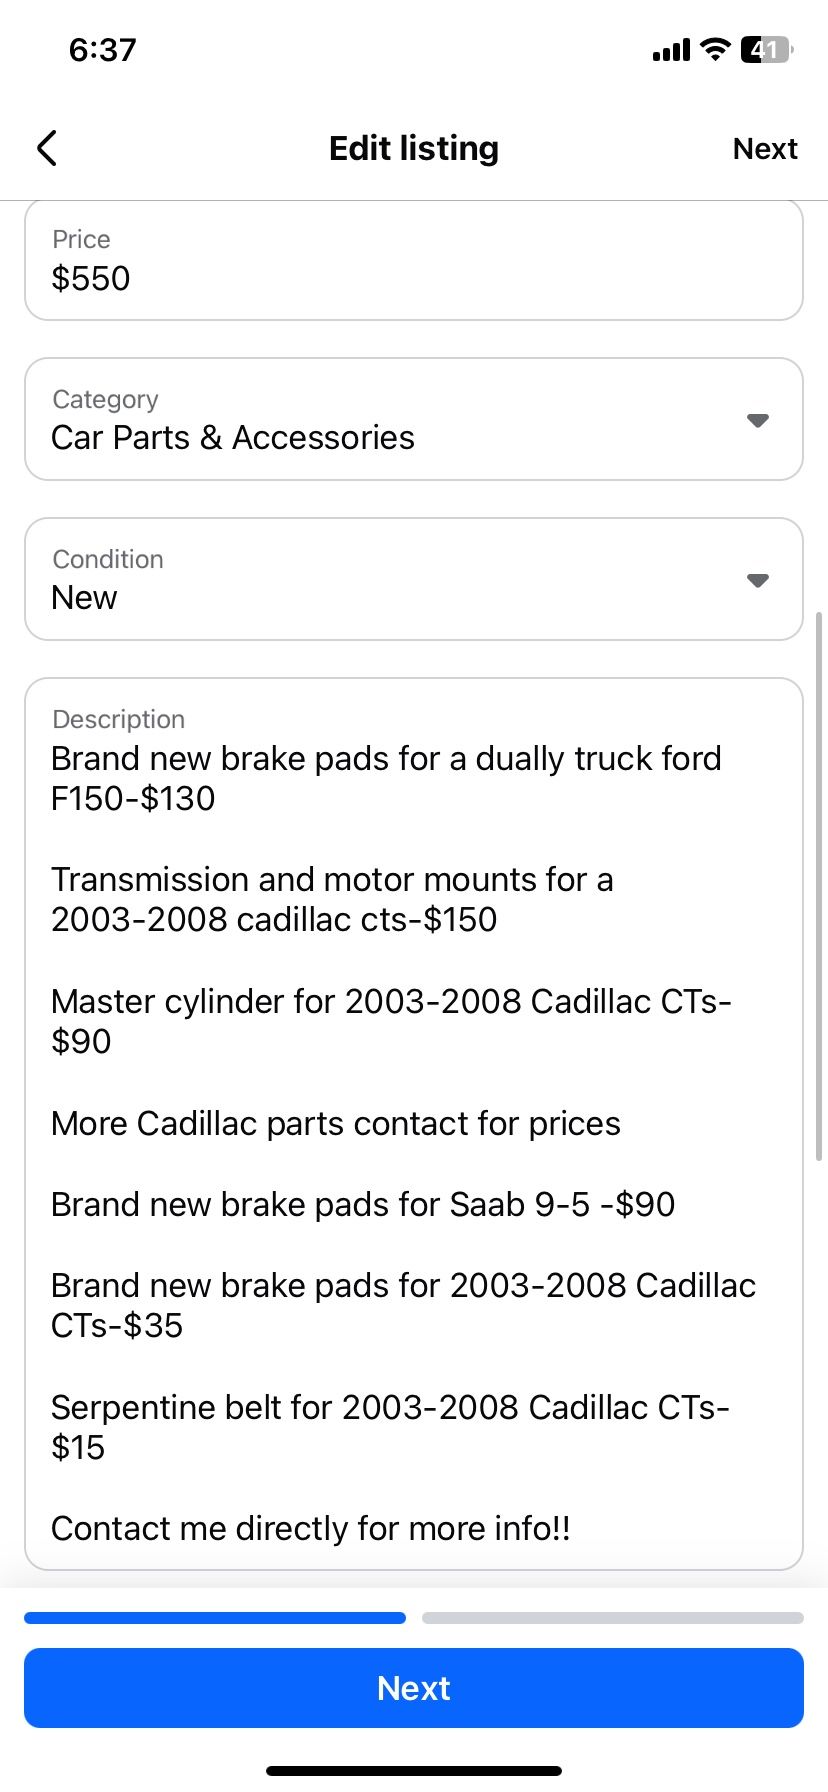Tap the Description label in the text box
This screenshot has width=828, height=1792.
coord(118,719)
